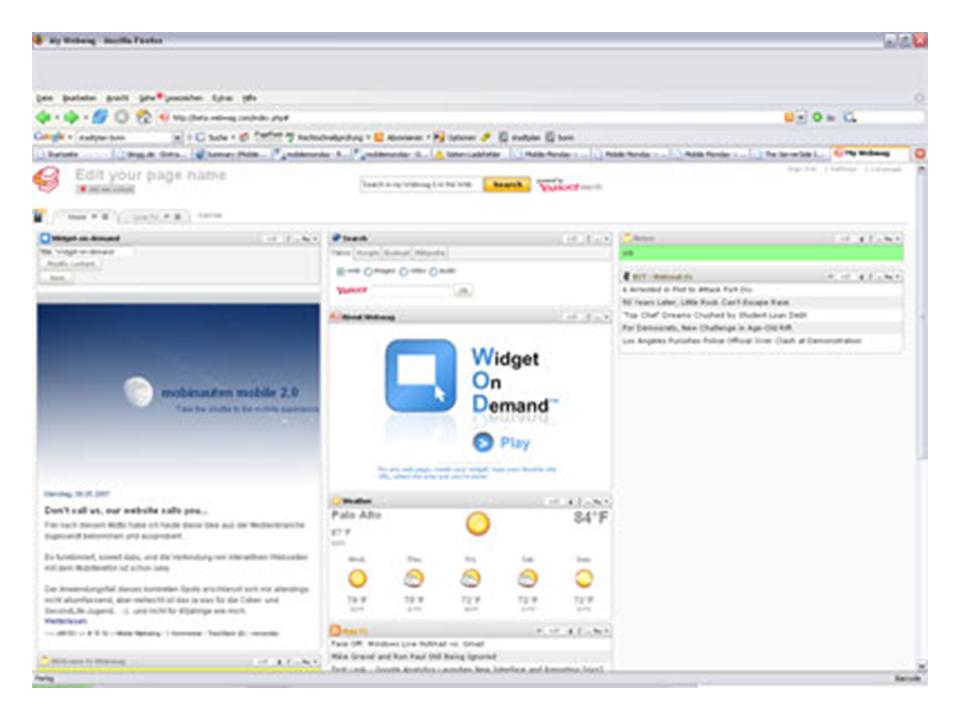Screen dimensions: 960x720
Task: Click the Widget on demand header icon
Action: [x=45, y=238]
